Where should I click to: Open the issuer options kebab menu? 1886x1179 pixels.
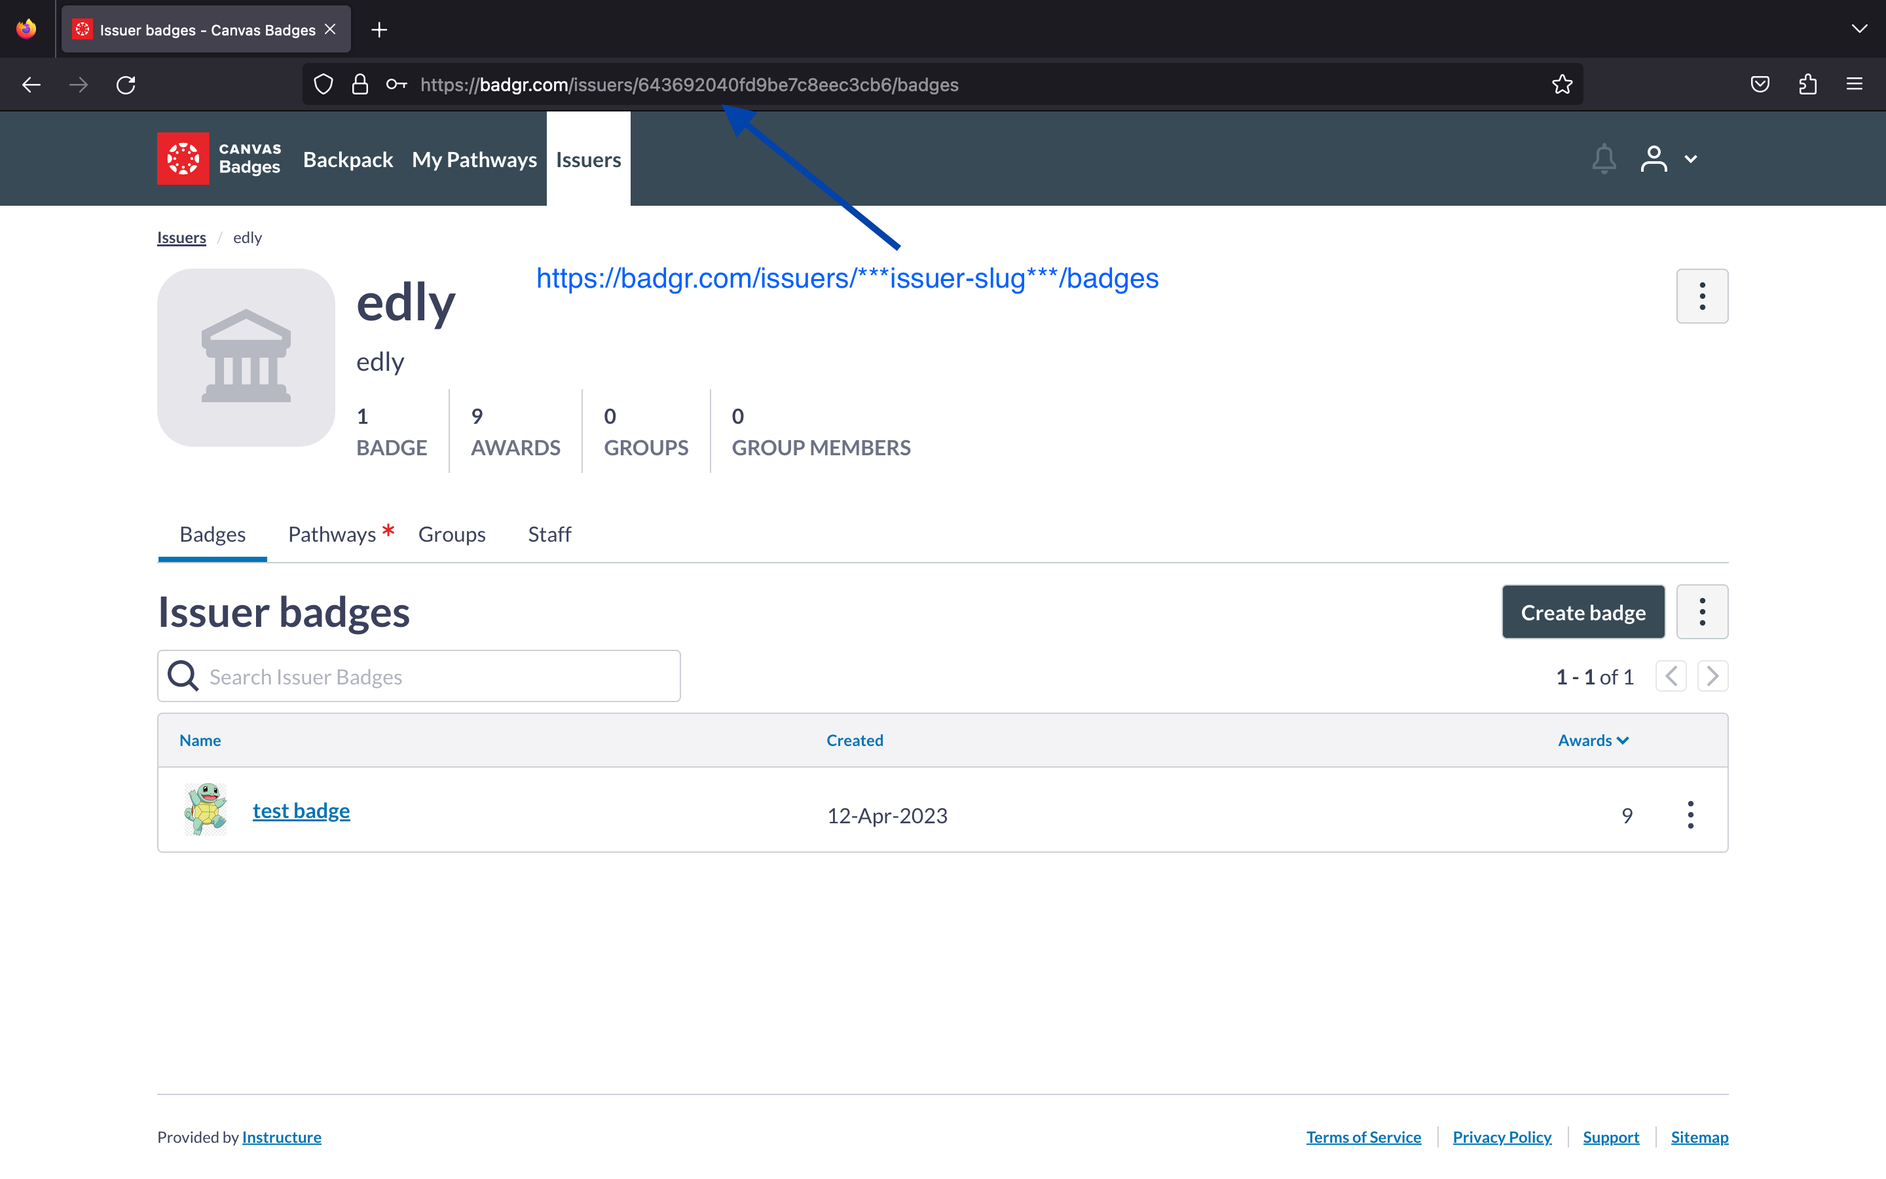(x=1702, y=296)
